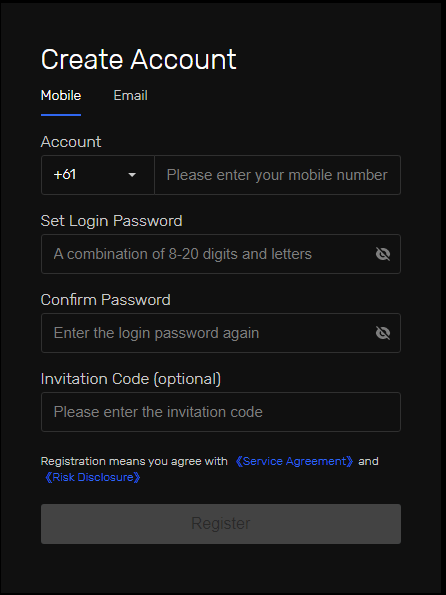446x595 pixels.
Task: Select the Mobile registration tab
Action: [61, 95]
